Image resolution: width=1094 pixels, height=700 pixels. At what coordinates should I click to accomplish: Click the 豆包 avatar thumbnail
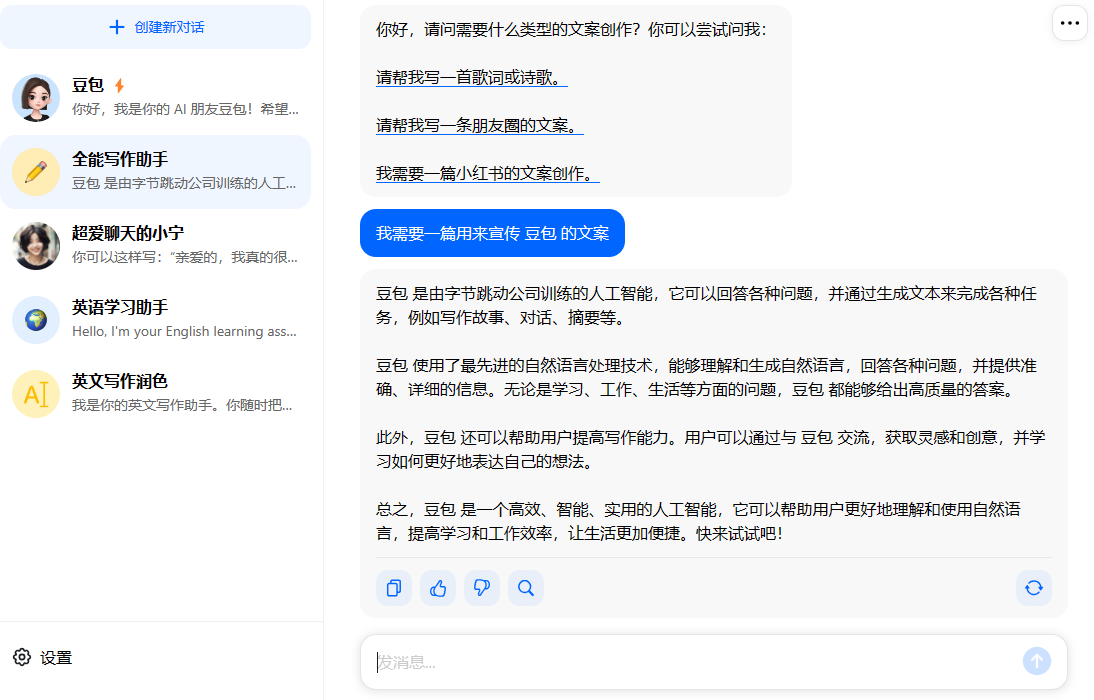(x=36, y=98)
